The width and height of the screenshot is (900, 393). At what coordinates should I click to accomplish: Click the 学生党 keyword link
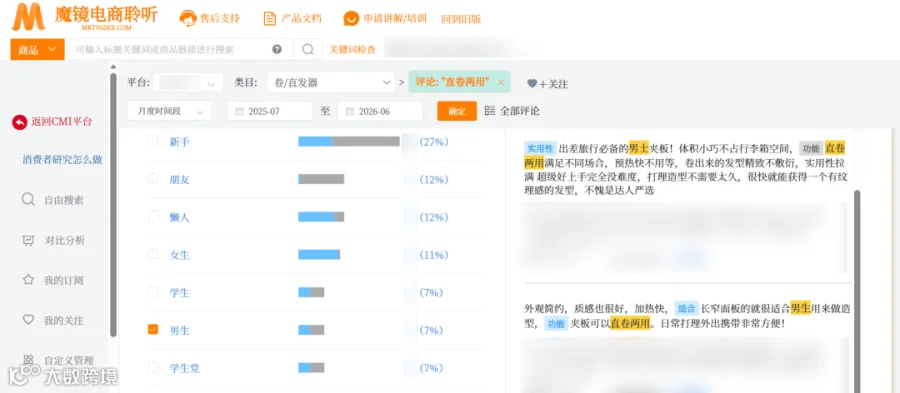(185, 368)
